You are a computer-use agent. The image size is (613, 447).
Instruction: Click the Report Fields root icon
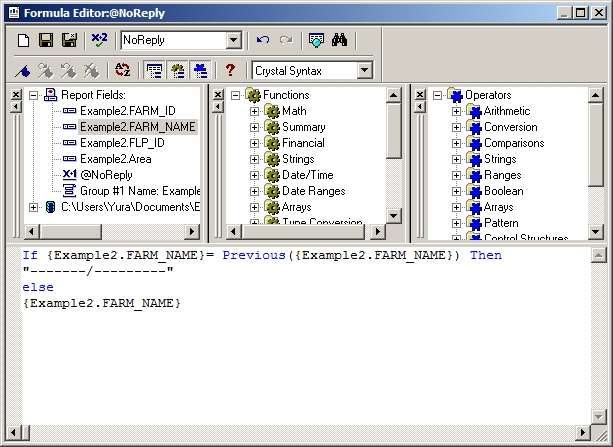pos(50,95)
